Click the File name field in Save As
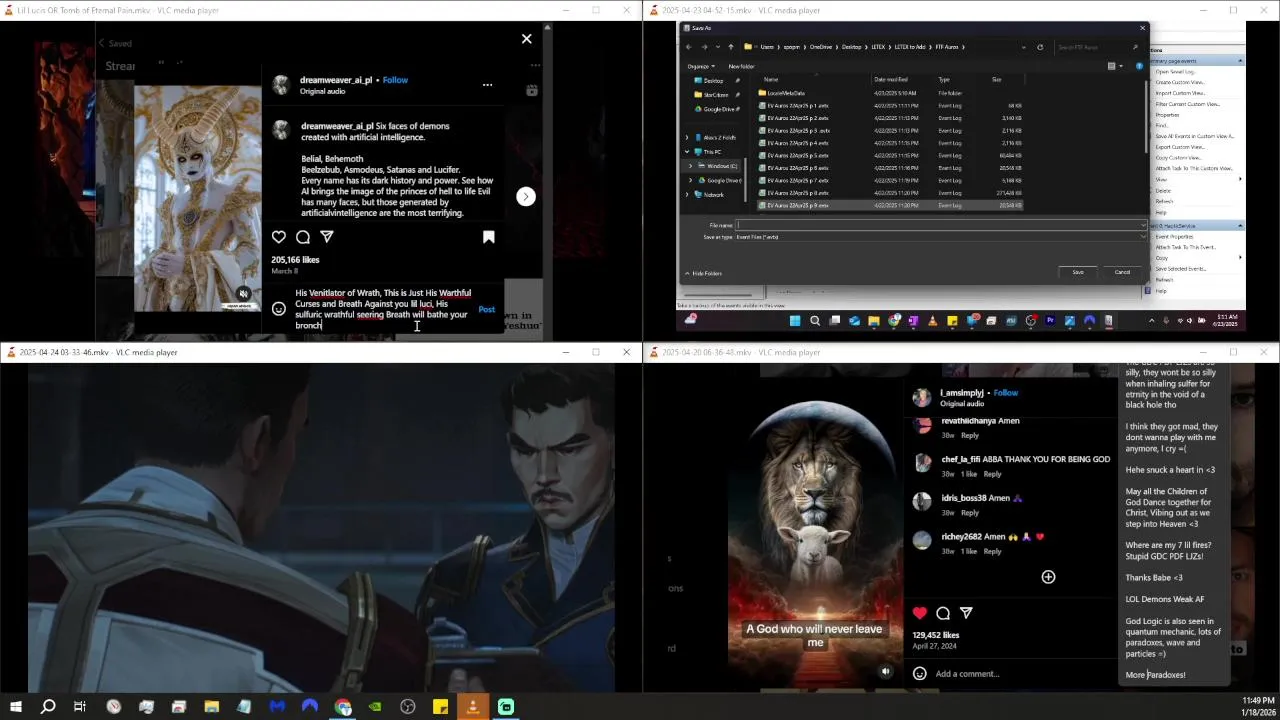Viewport: 1280px width, 720px height. pyautogui.click(x=940, y=225)
